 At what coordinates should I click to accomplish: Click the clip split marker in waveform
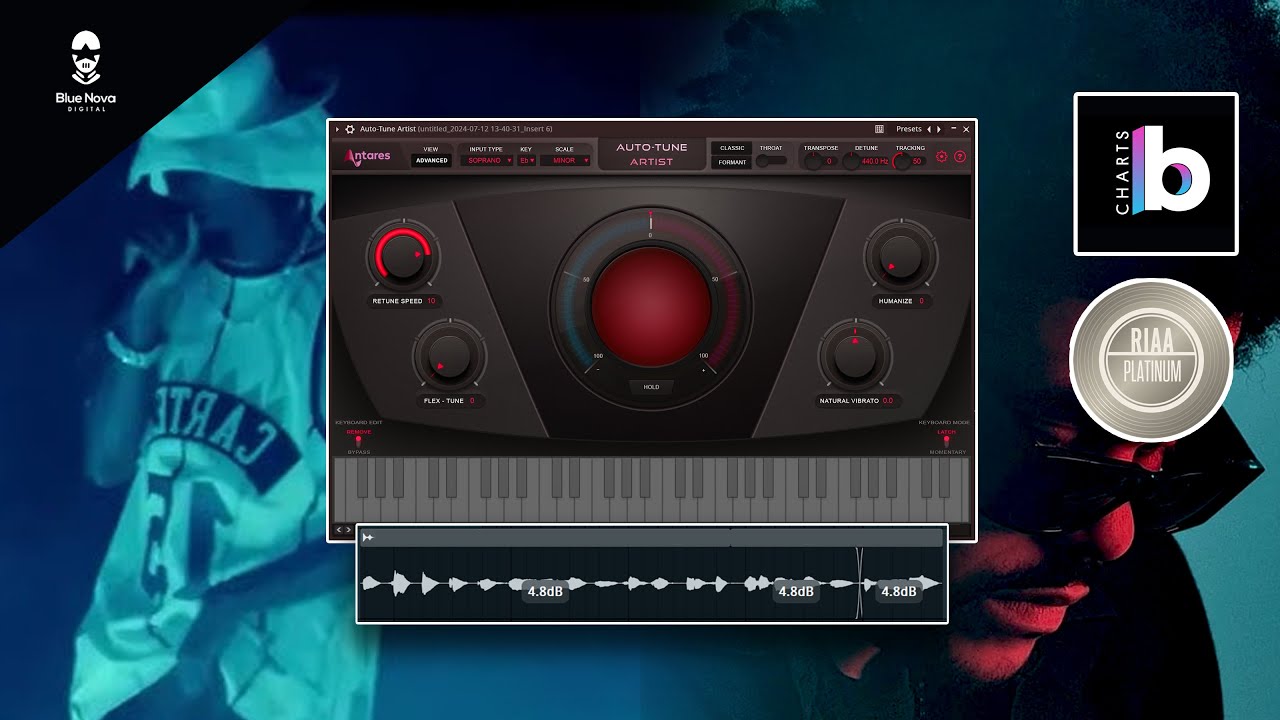859,583
